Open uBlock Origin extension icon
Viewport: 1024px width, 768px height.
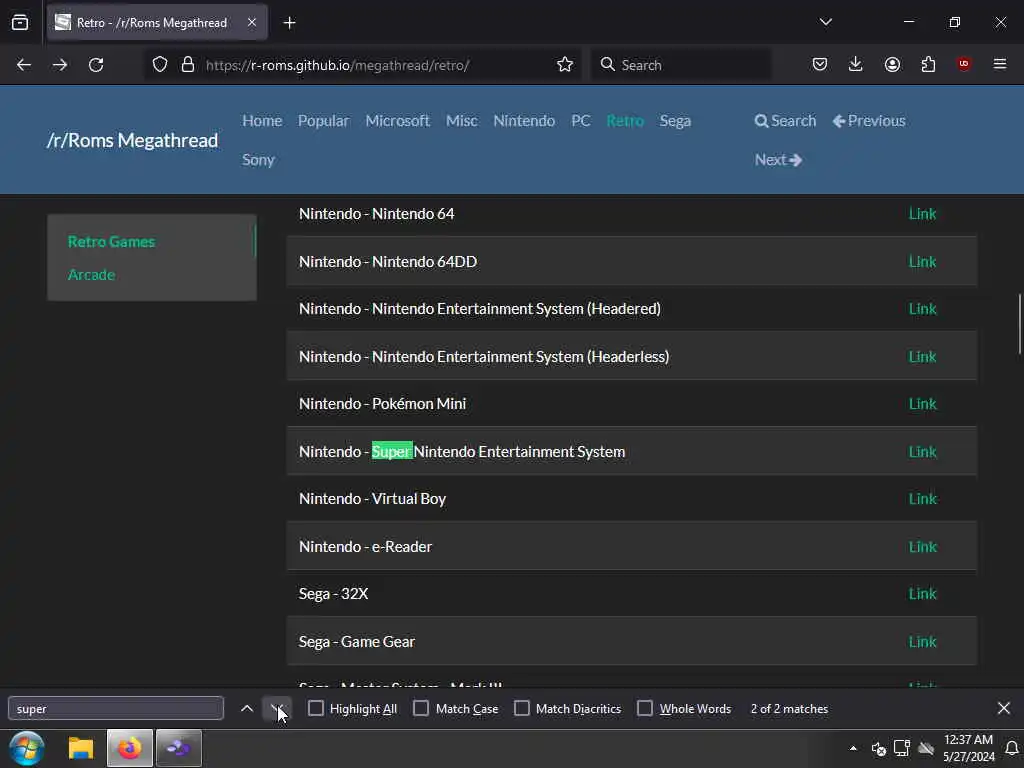click(x=964, y=64)
